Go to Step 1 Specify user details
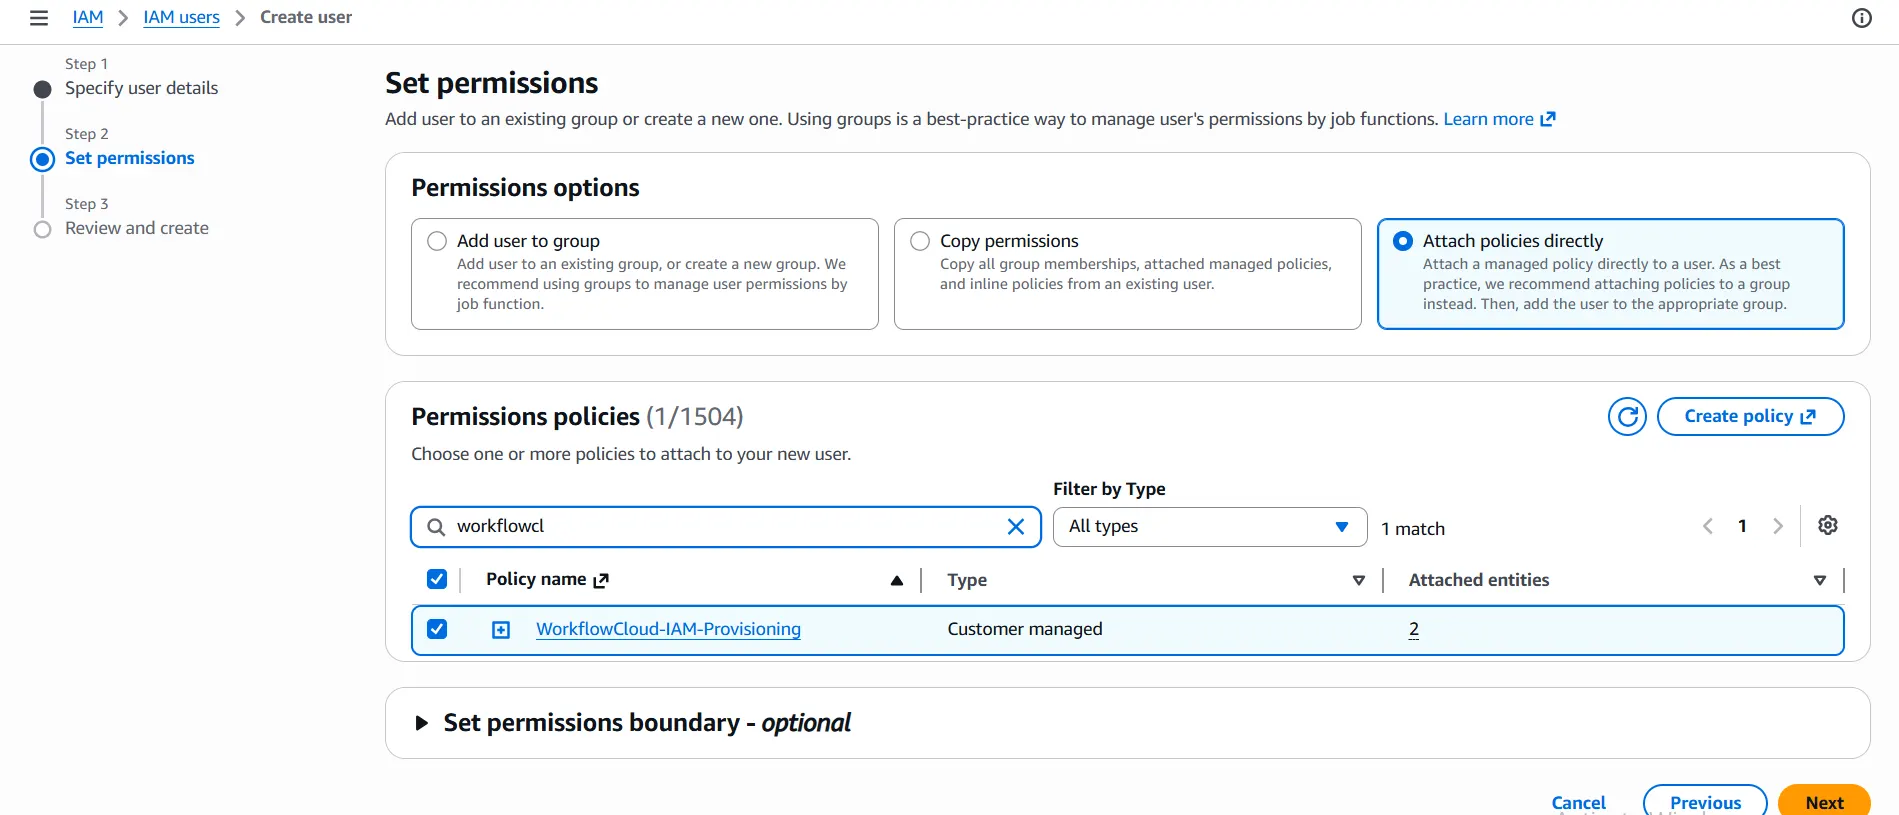The height and width of the screenshot is (815, 1899). (x=141, y=88)
